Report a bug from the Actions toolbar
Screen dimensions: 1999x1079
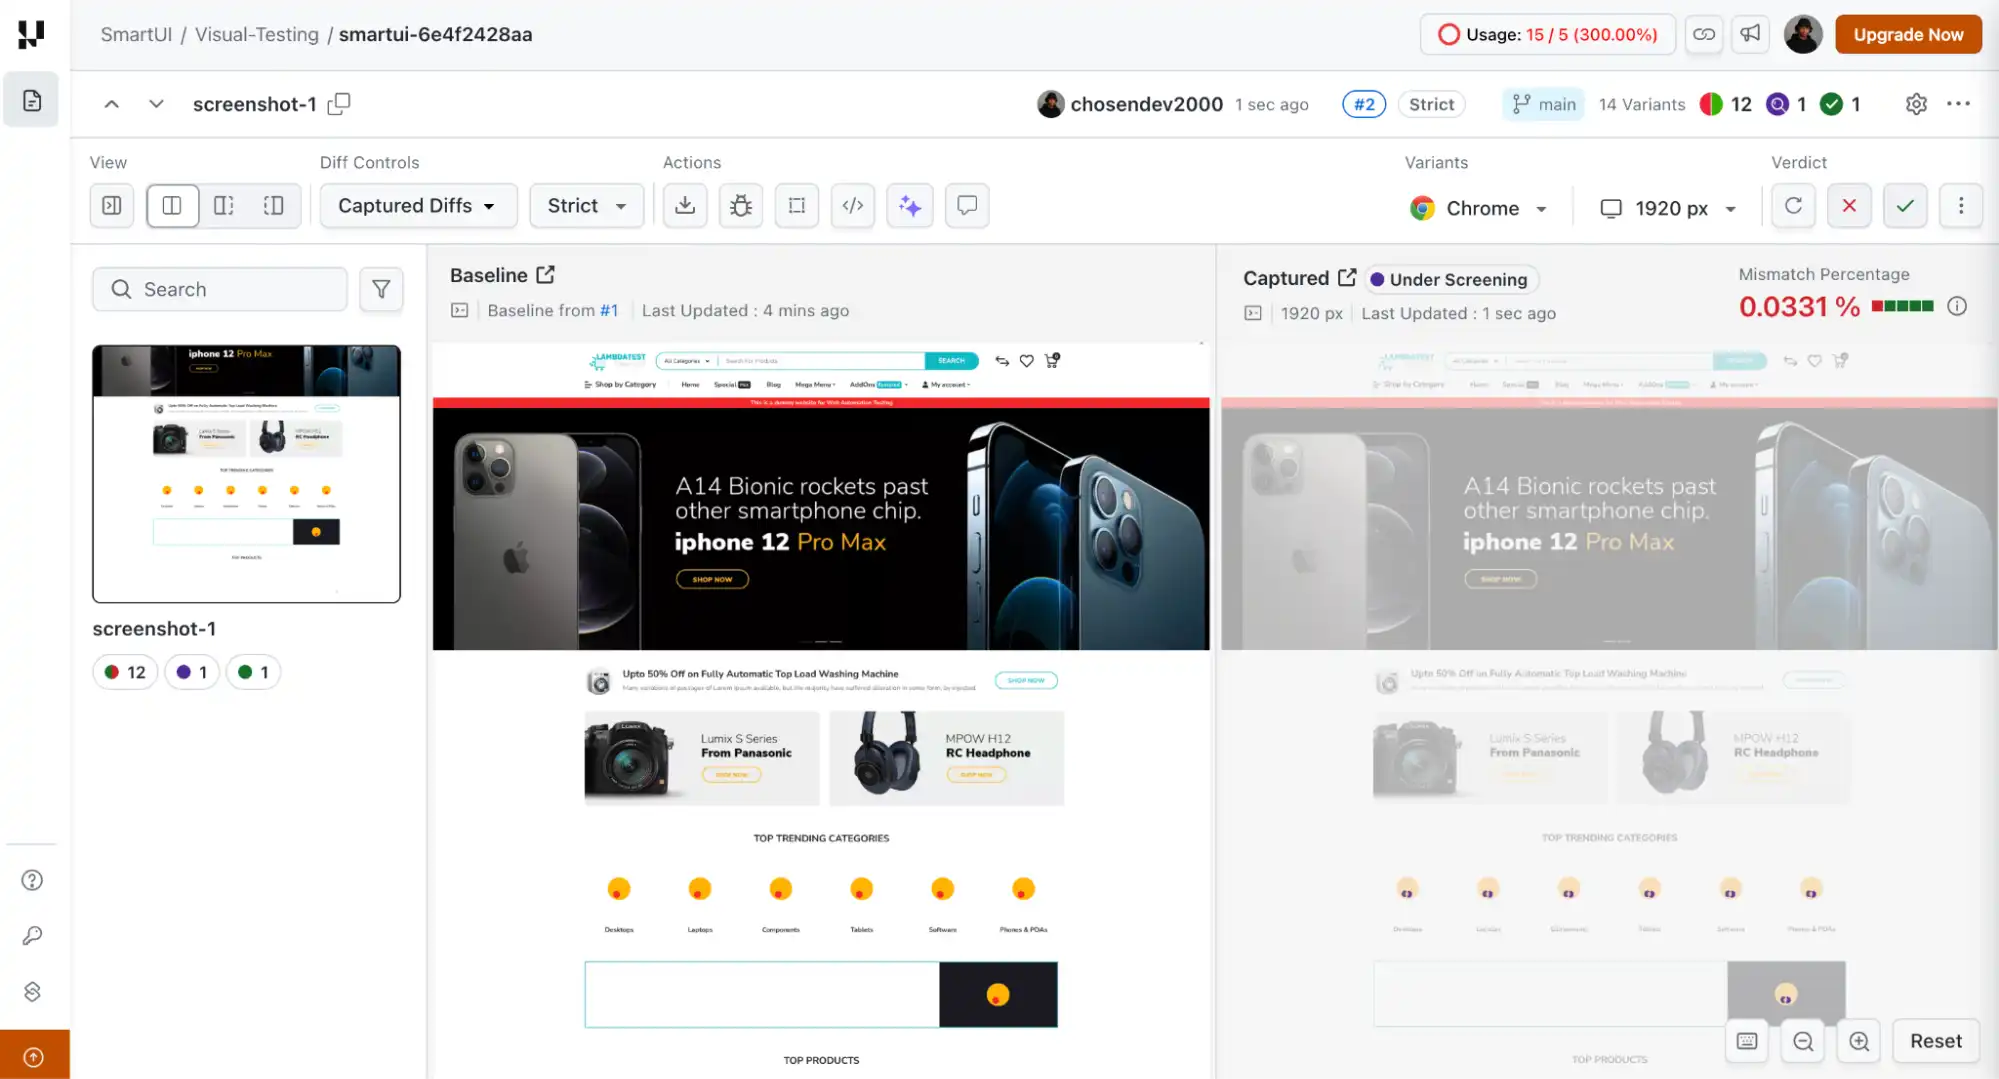click(740, 205)
